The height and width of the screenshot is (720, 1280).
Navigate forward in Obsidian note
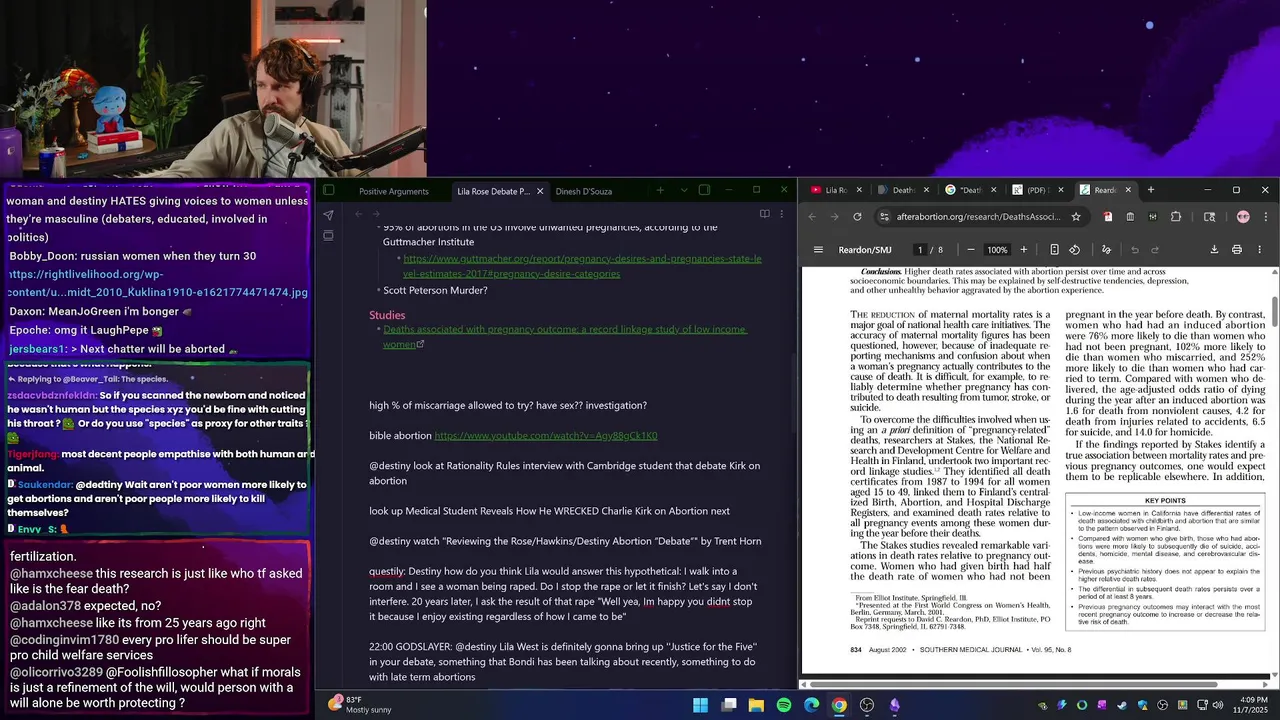coord(376,214)
